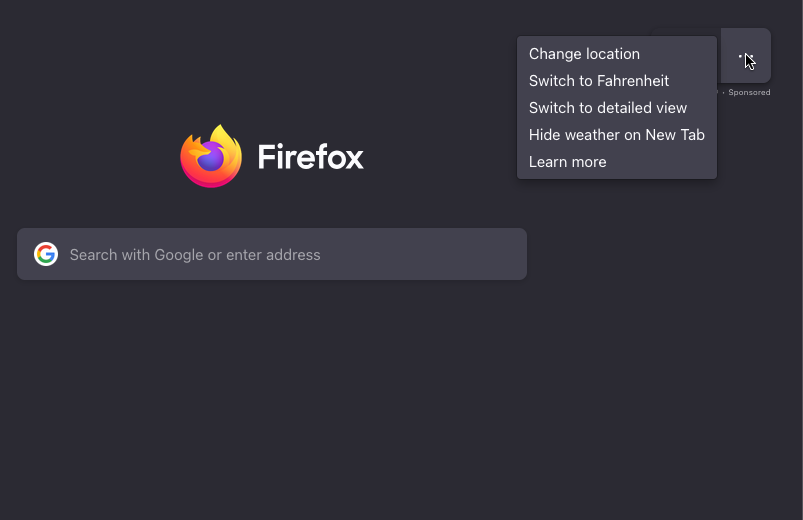Click the Firefox wordmark text

pos(310,157)
